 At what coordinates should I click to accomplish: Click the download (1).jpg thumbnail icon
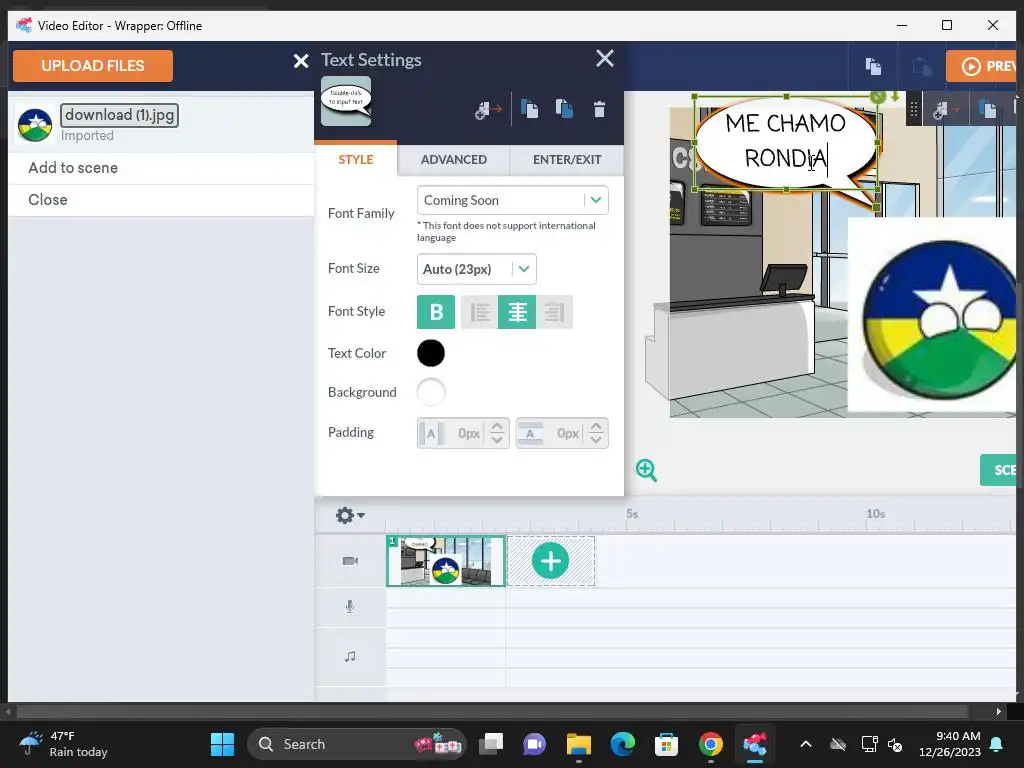coord(35,124)
